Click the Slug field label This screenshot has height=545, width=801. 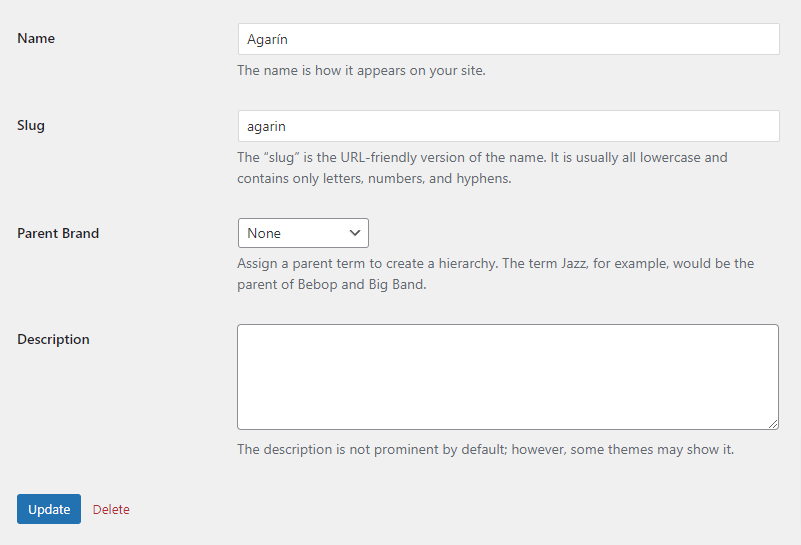click(31, 126)
